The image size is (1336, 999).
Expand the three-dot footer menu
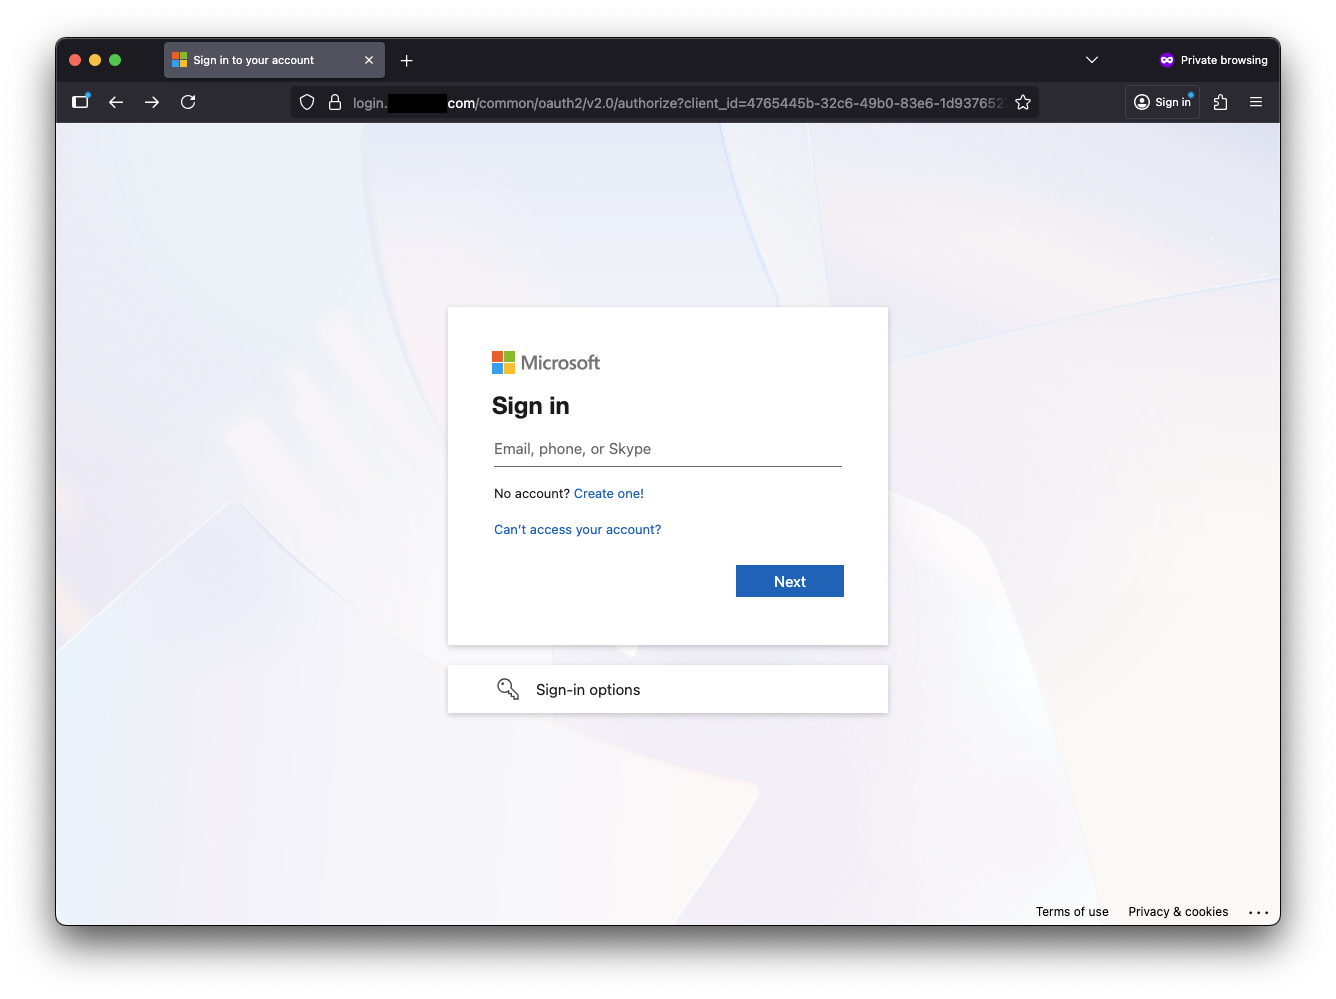tap(1258, 912)
